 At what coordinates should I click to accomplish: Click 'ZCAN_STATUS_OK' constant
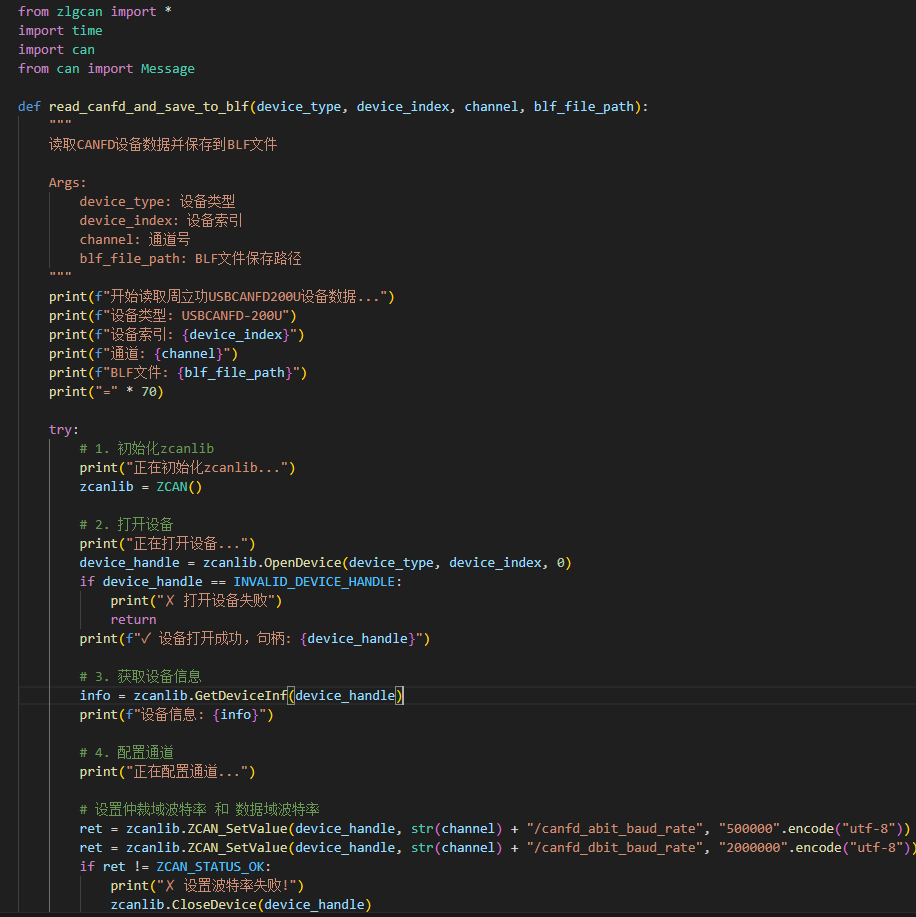tap(211, 867)
